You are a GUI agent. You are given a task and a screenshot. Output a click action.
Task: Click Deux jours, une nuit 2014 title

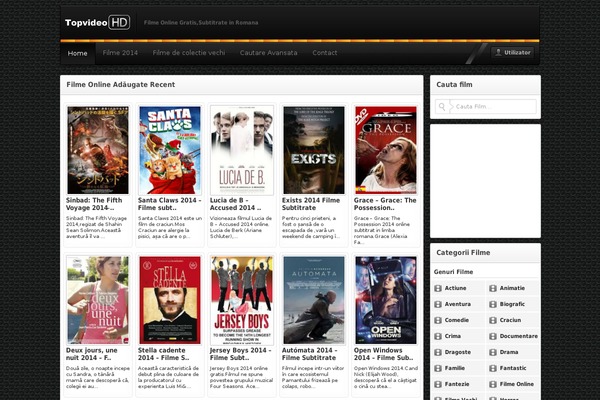click(x=92, y=354)
